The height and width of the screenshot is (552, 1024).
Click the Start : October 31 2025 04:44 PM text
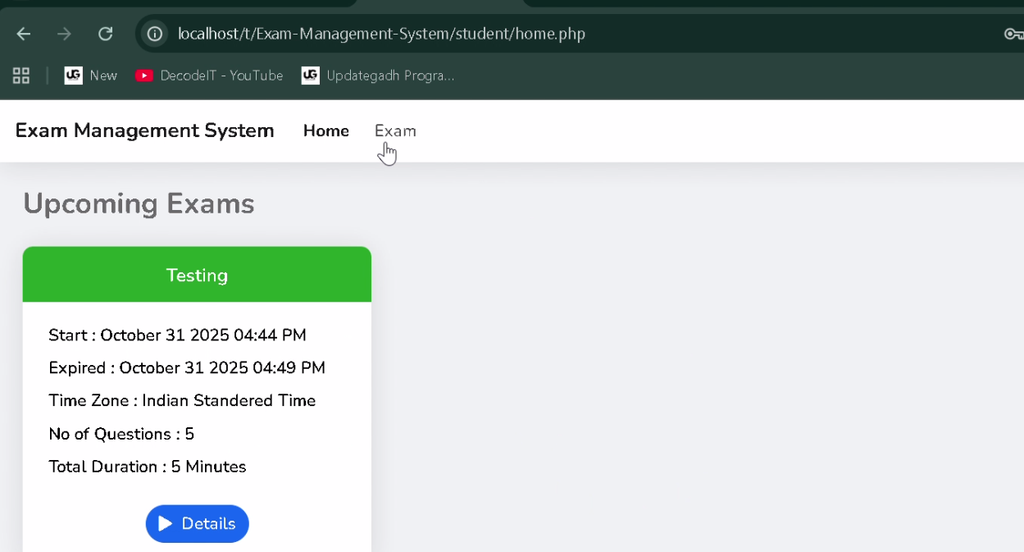click(177, 335)
